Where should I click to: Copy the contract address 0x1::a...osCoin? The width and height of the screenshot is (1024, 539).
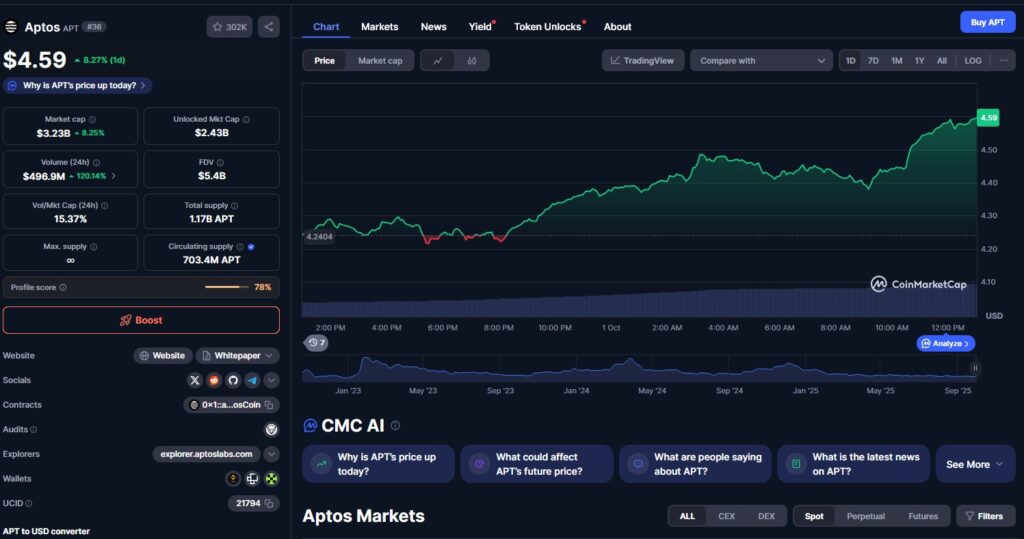(x=268, y=405)
